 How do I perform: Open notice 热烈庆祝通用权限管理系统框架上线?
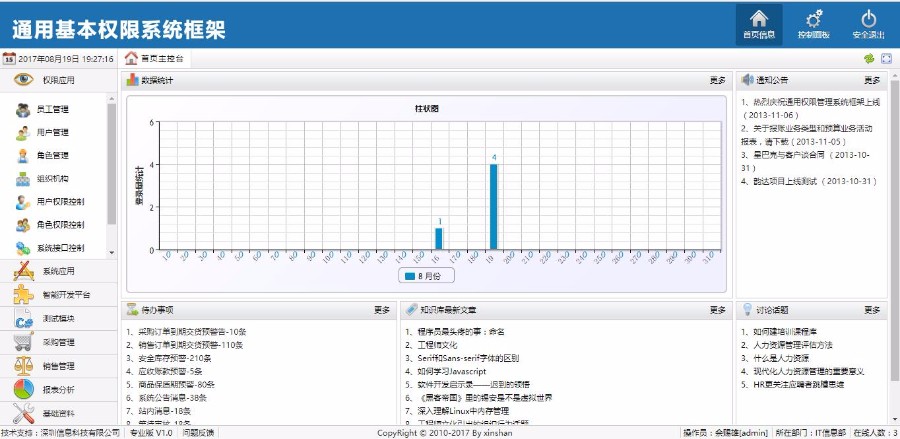click(810, 108)
